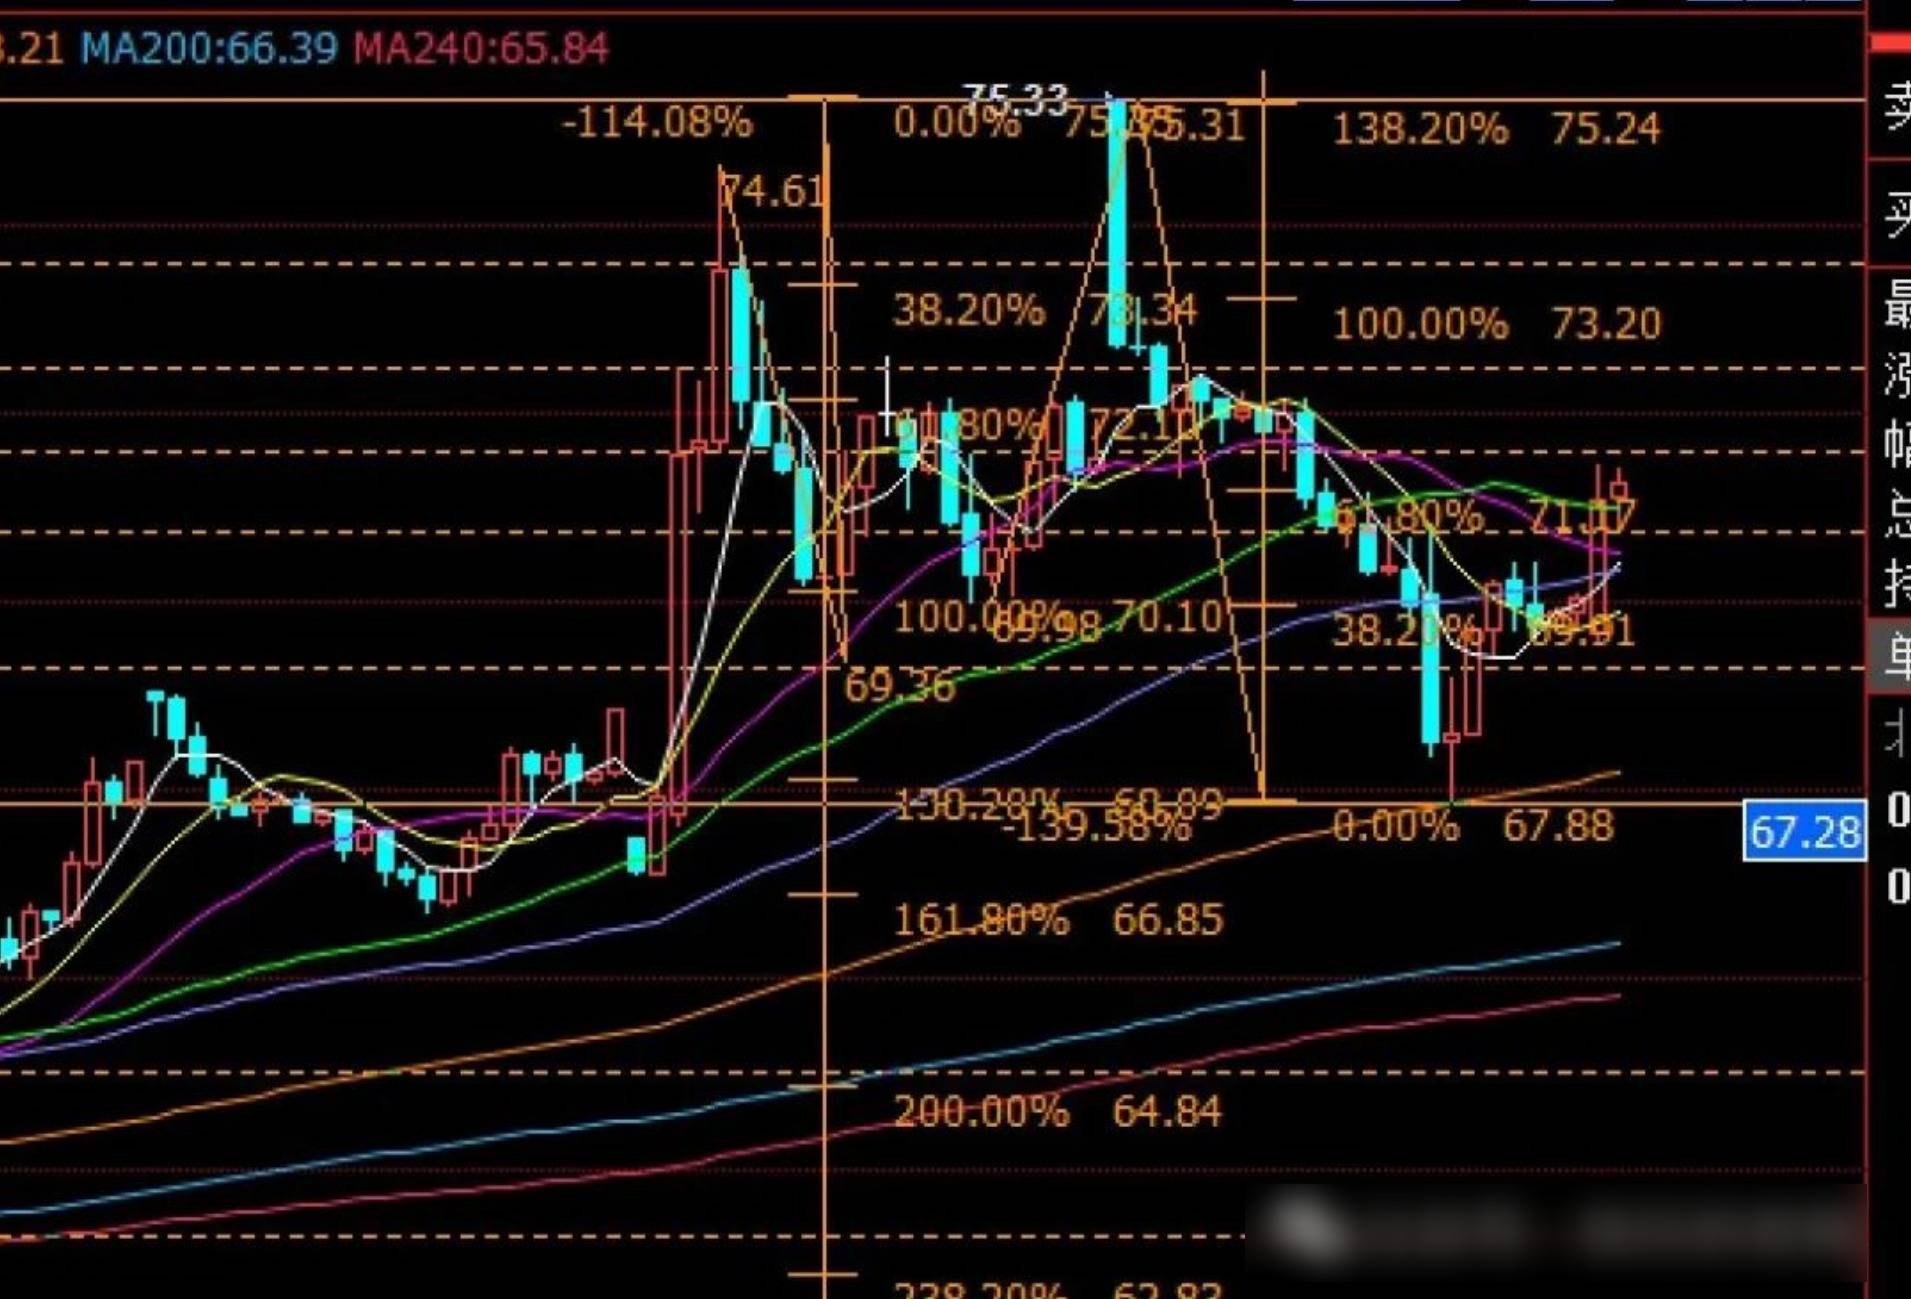1911x1299 pixels.
Task: Click the 70.10 price level value
Action: [x=1168, y=617]
